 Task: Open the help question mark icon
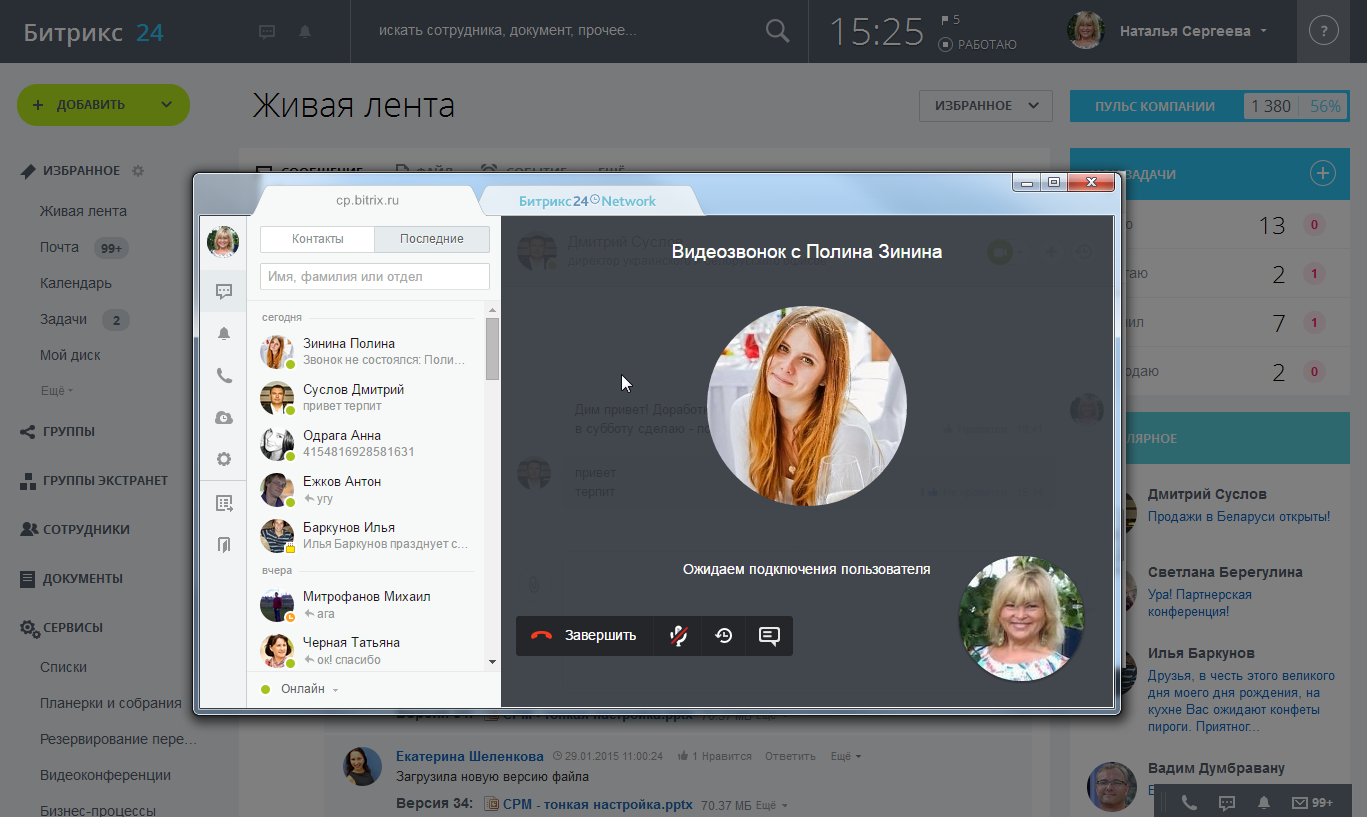click(x=1324, y=31)
